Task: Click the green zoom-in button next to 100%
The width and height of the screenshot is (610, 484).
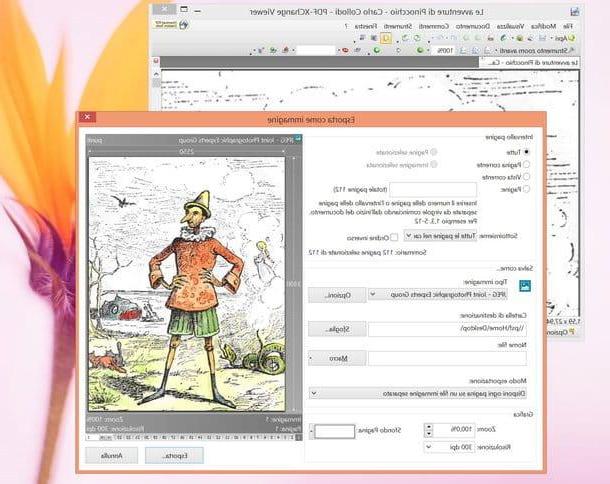Action: 420,50
